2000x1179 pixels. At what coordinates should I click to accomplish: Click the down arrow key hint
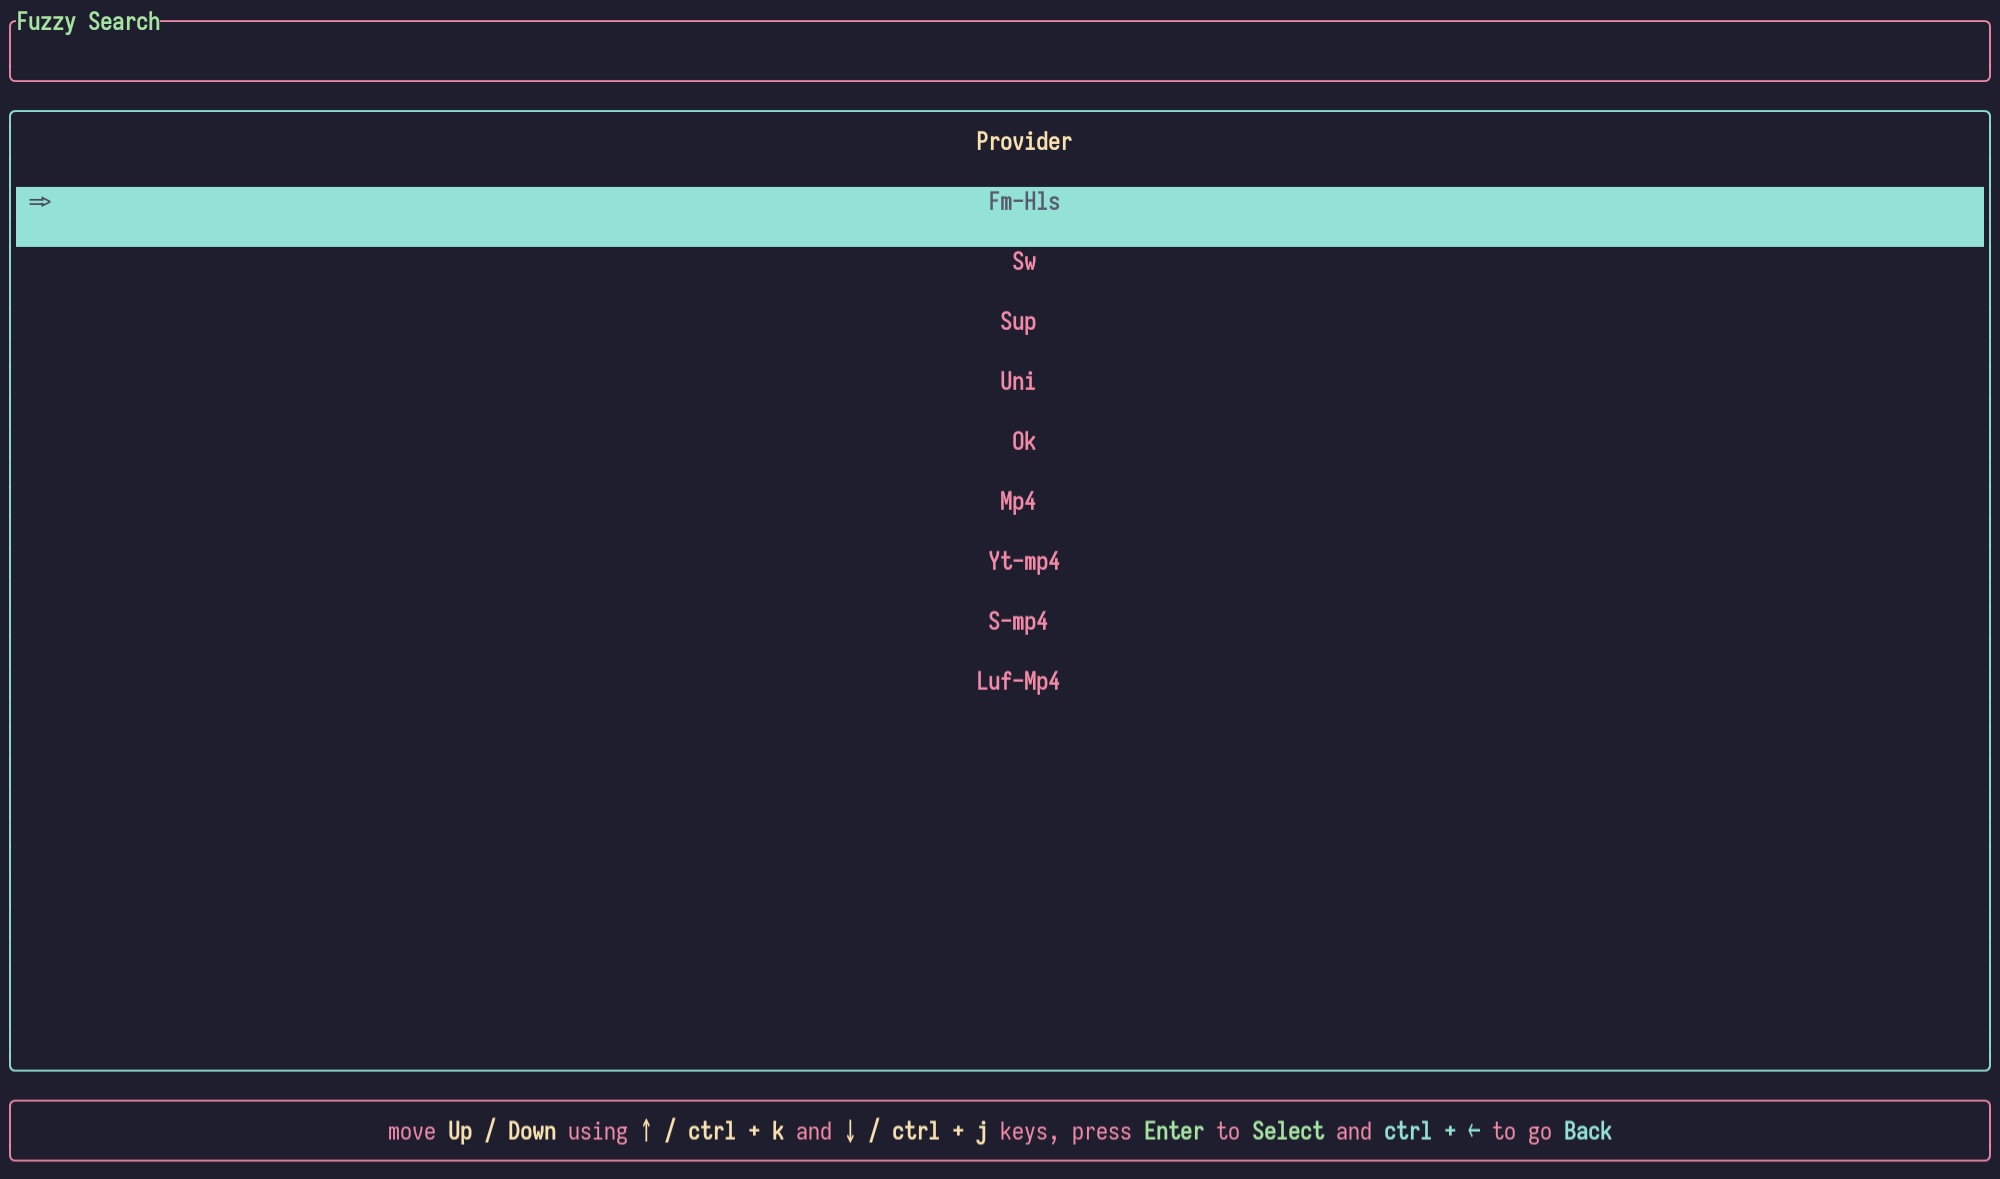(x=850, y=1131)
